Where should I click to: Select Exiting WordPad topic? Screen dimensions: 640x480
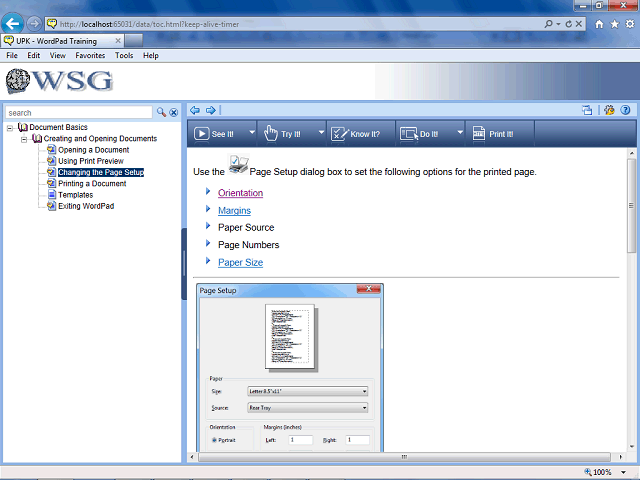pyautogui.click(x=86, y=206)
